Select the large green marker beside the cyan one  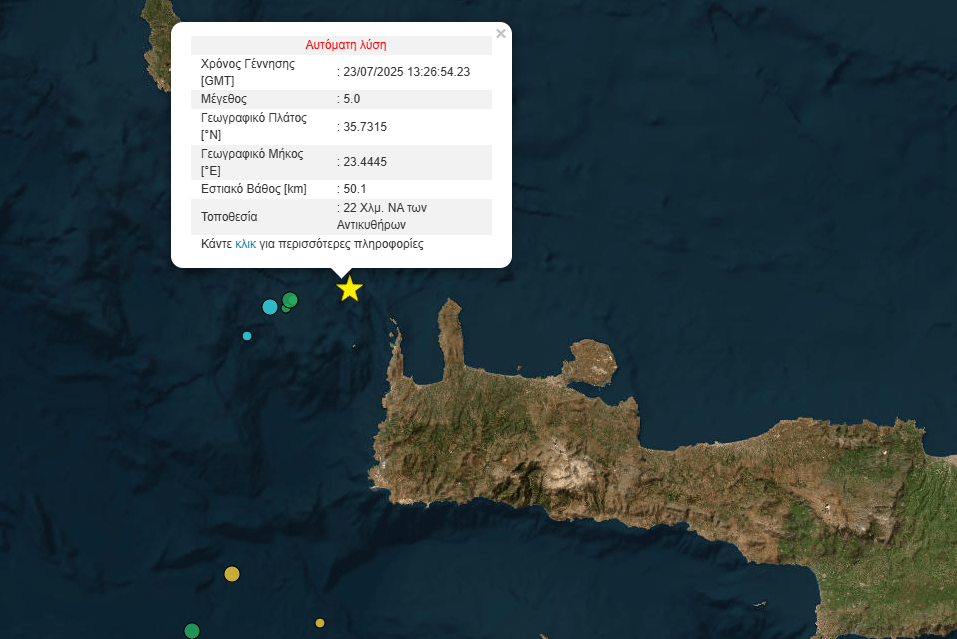point(290,300)
